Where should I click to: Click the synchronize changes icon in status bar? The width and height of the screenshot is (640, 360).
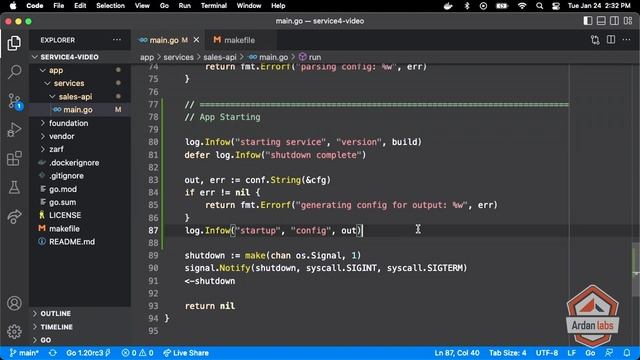(x=53, y=353)
